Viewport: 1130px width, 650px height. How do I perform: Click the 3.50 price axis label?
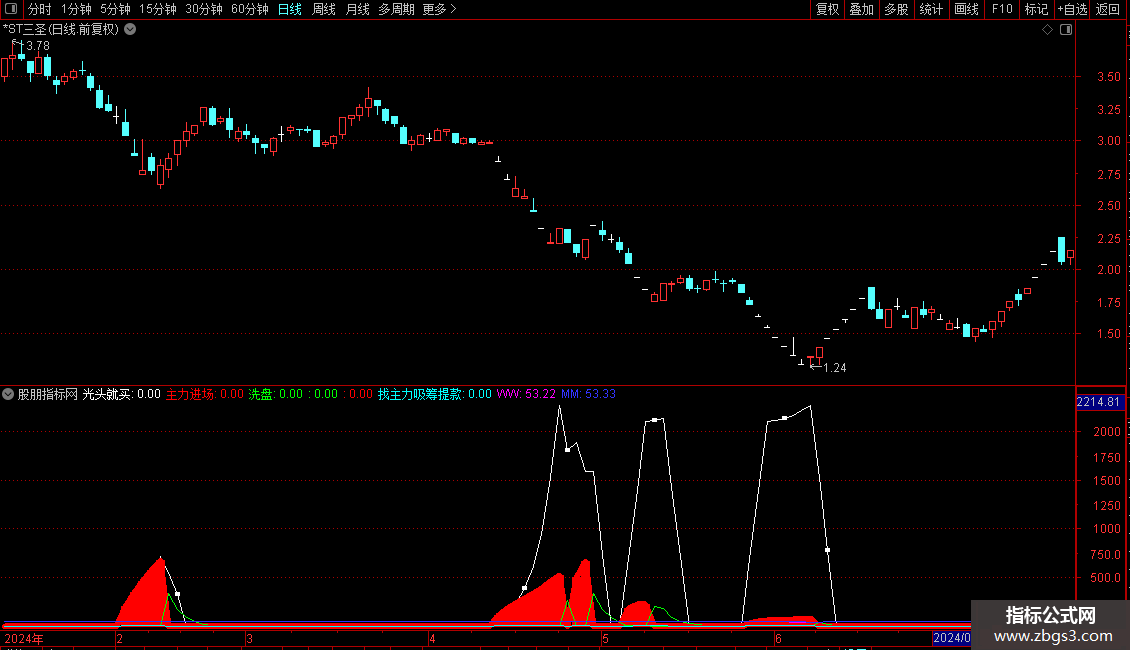point(1108,76)
